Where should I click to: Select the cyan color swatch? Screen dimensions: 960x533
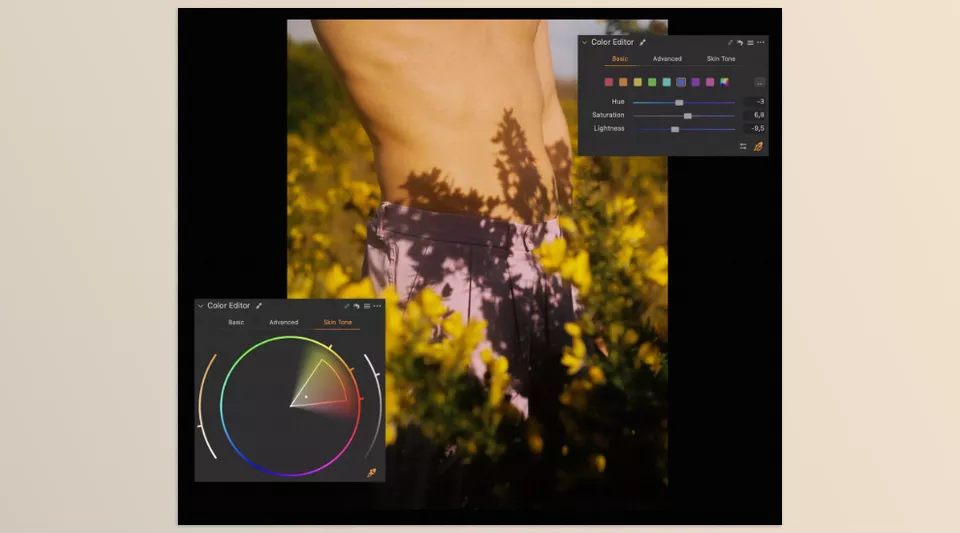[x=666, y=82]
